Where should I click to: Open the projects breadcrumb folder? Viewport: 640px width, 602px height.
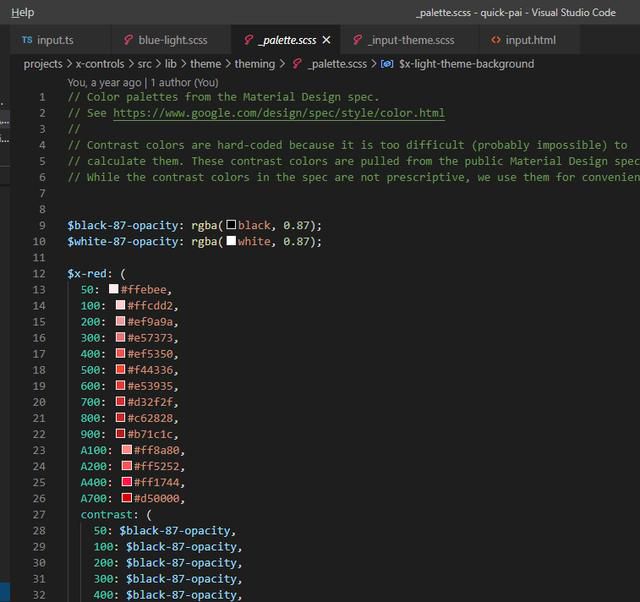coord(43,64)
